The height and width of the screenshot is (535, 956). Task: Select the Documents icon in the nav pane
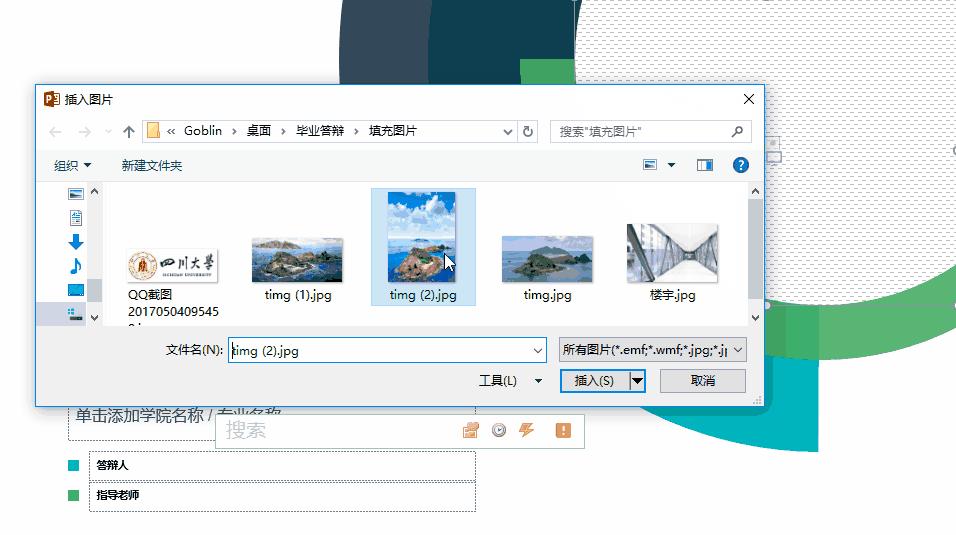[x=76, y=218]
